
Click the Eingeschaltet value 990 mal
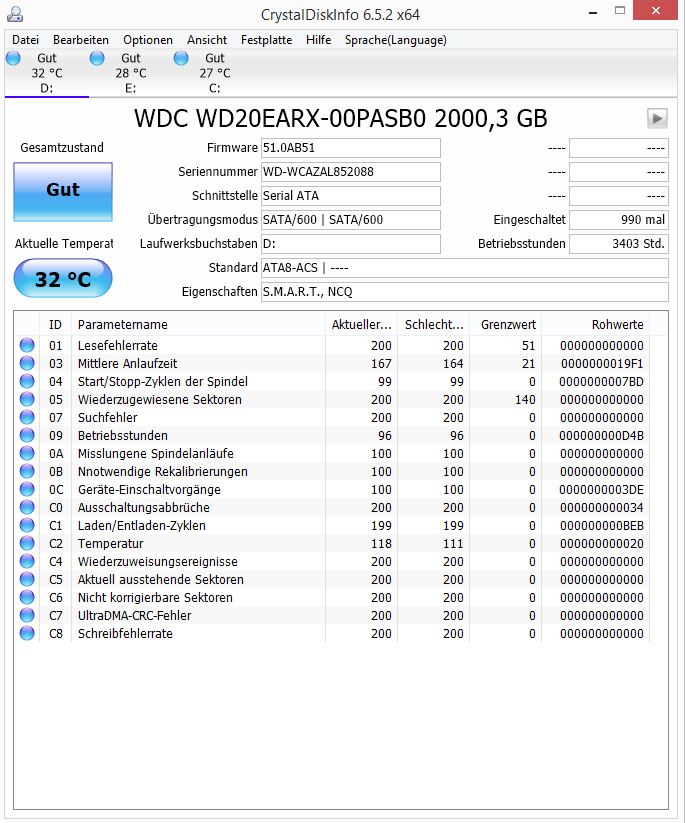coord(619,220)
